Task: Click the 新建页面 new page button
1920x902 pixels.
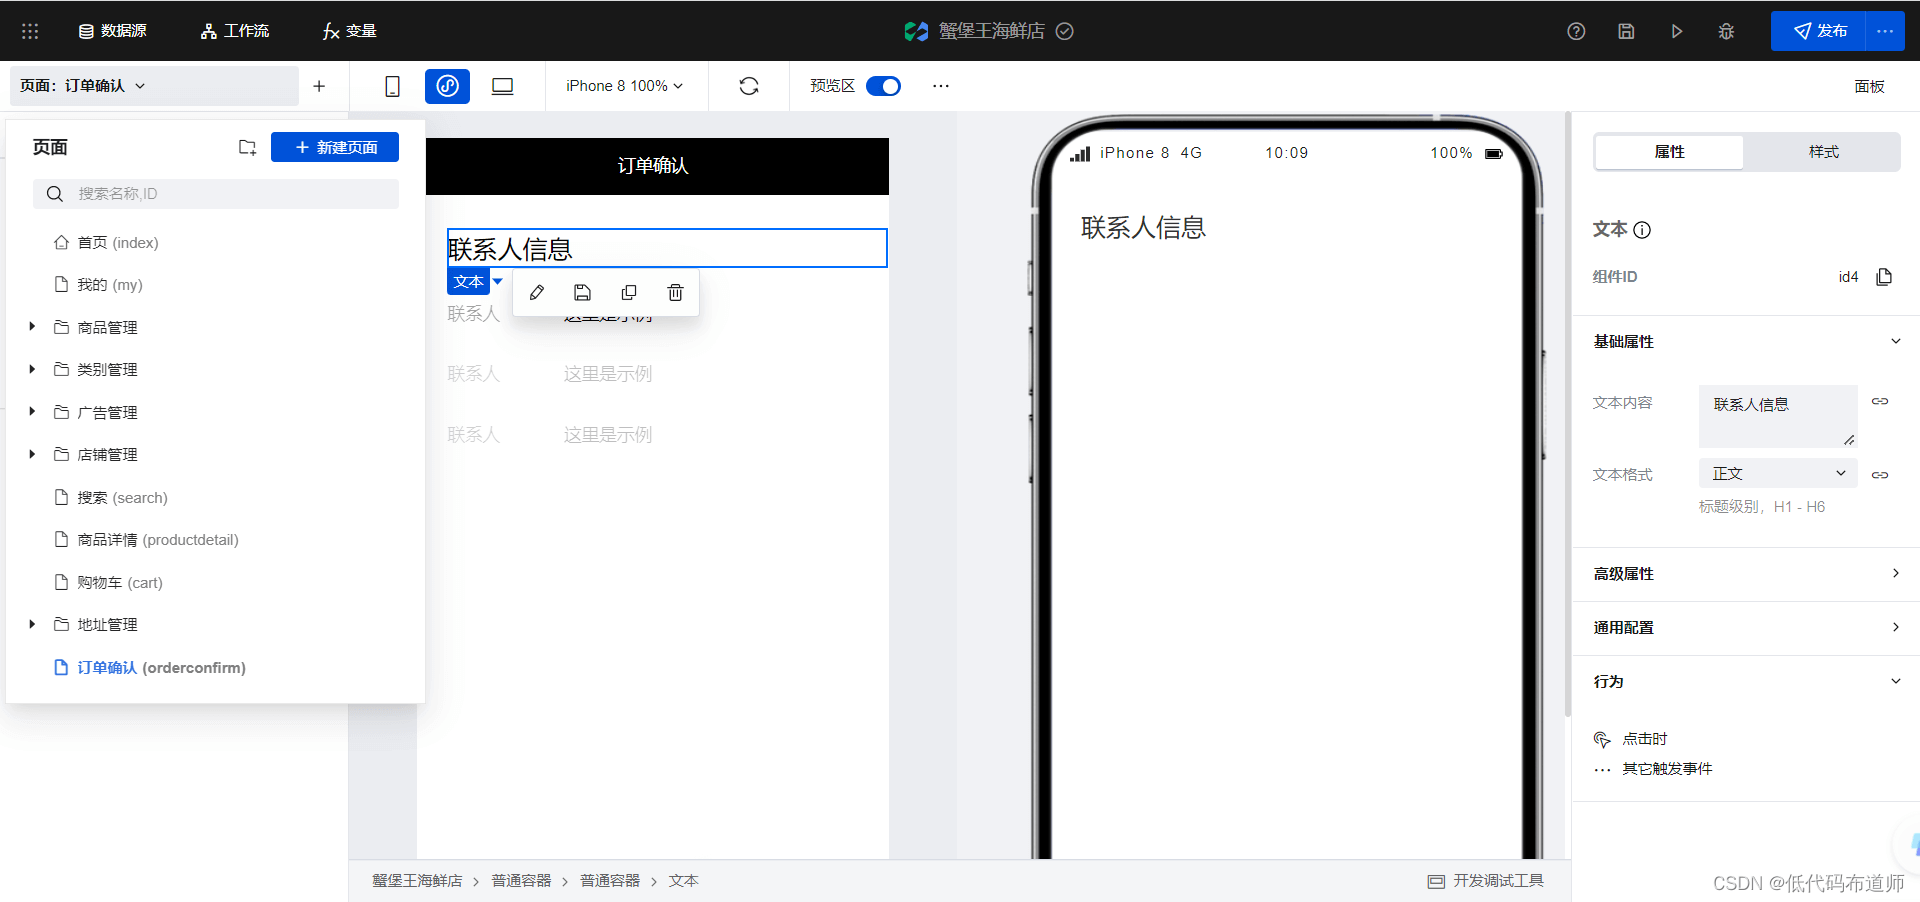Action: pyautogui.click(x=335, y=147)
